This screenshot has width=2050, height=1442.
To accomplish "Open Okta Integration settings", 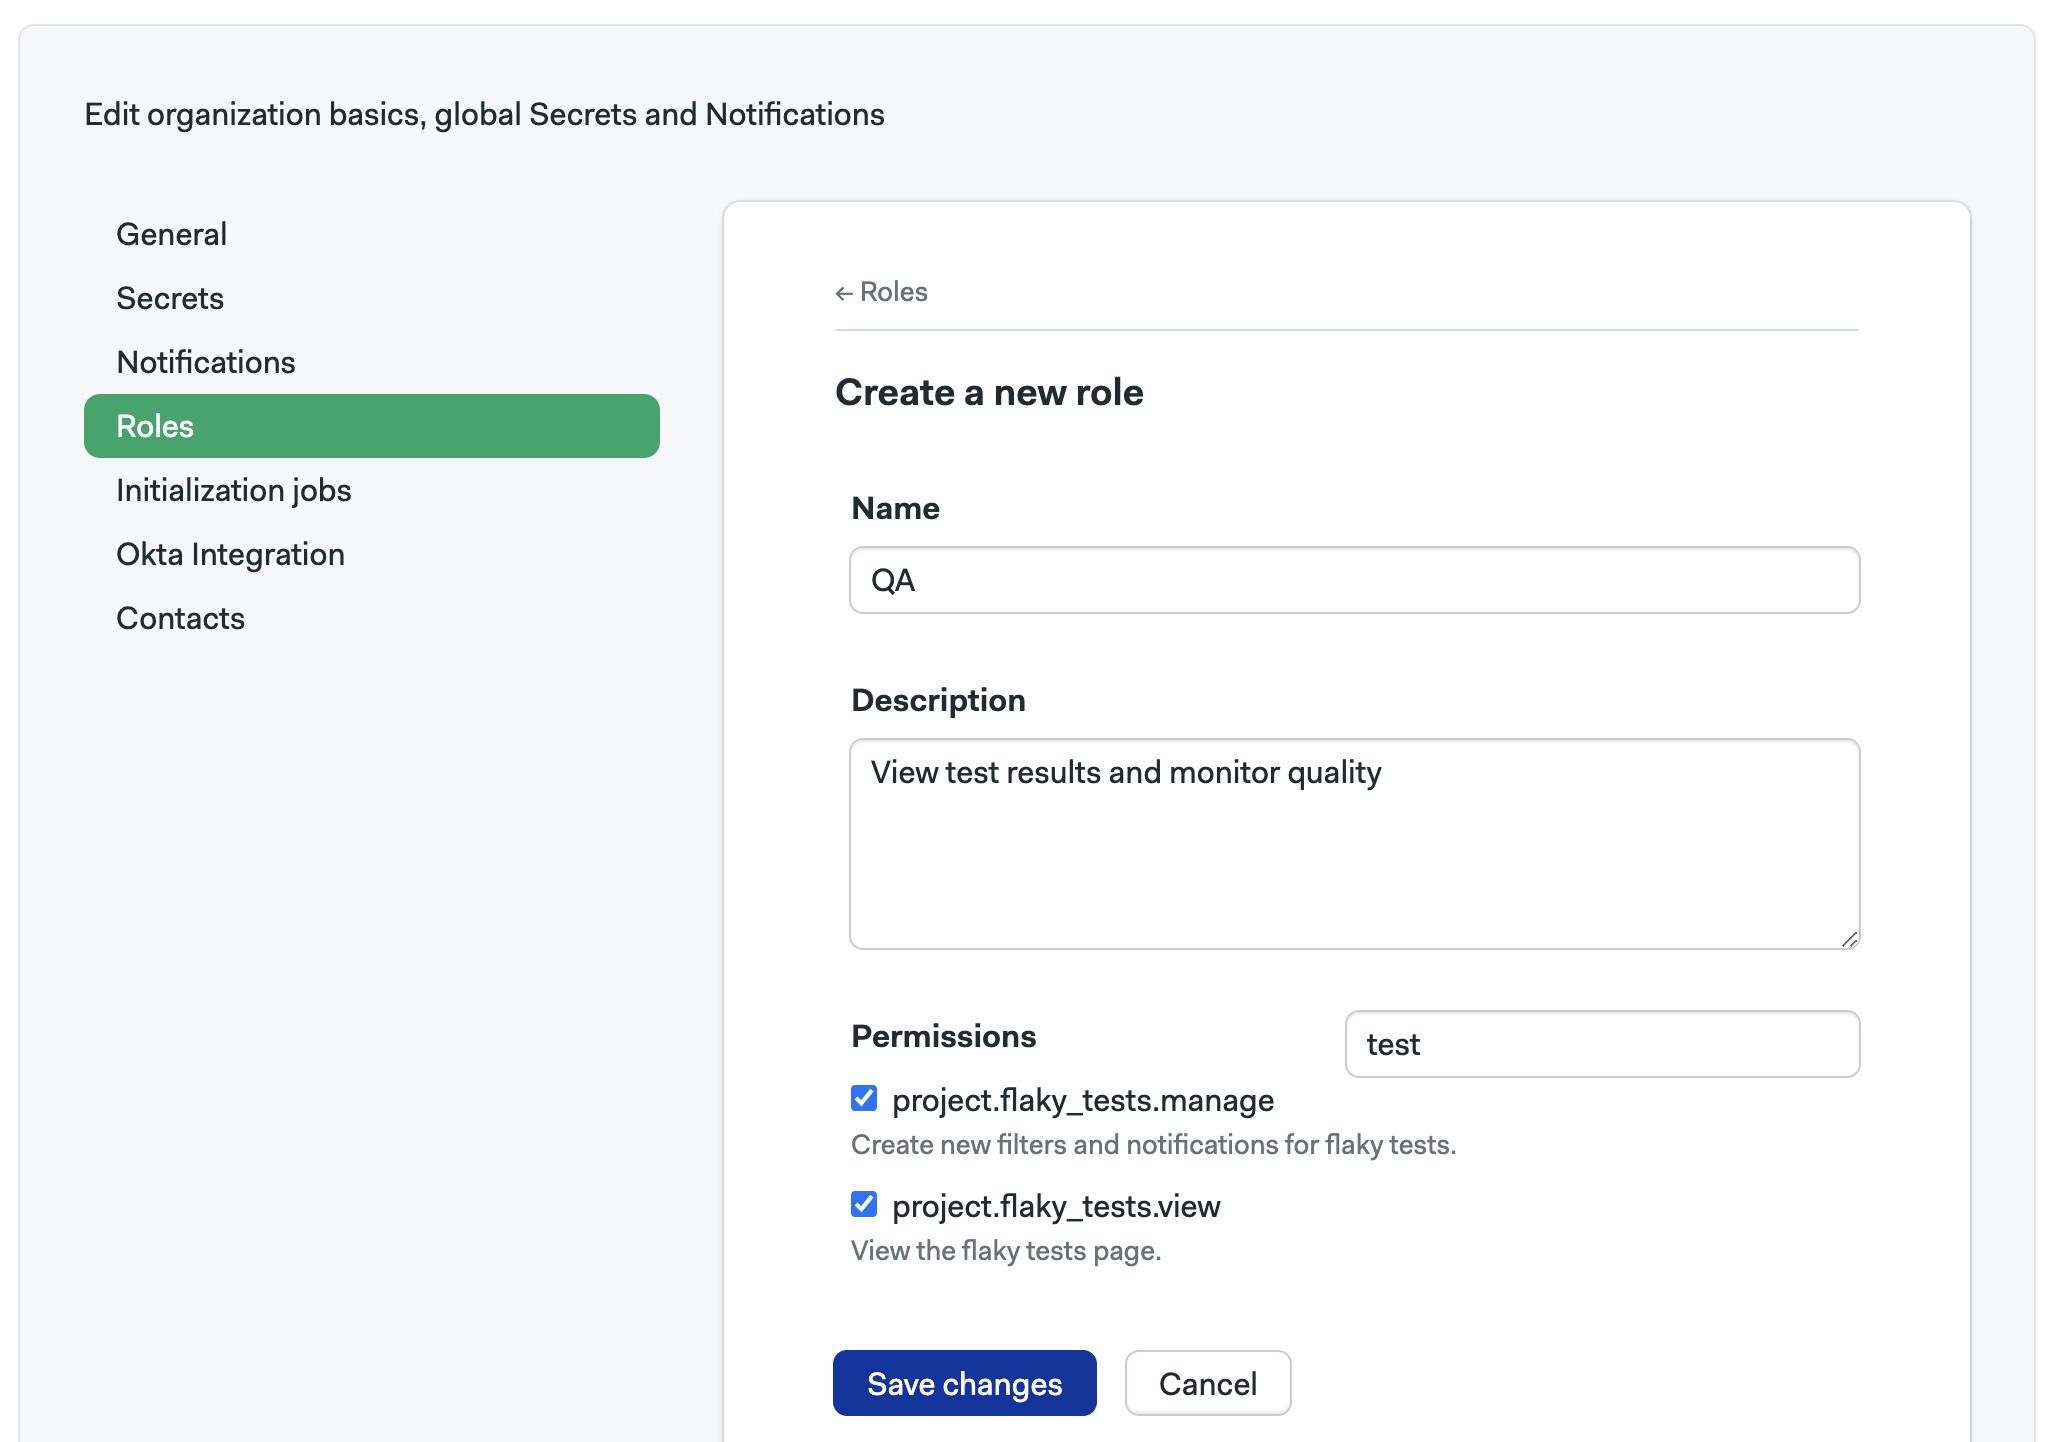I will (230, 554).
